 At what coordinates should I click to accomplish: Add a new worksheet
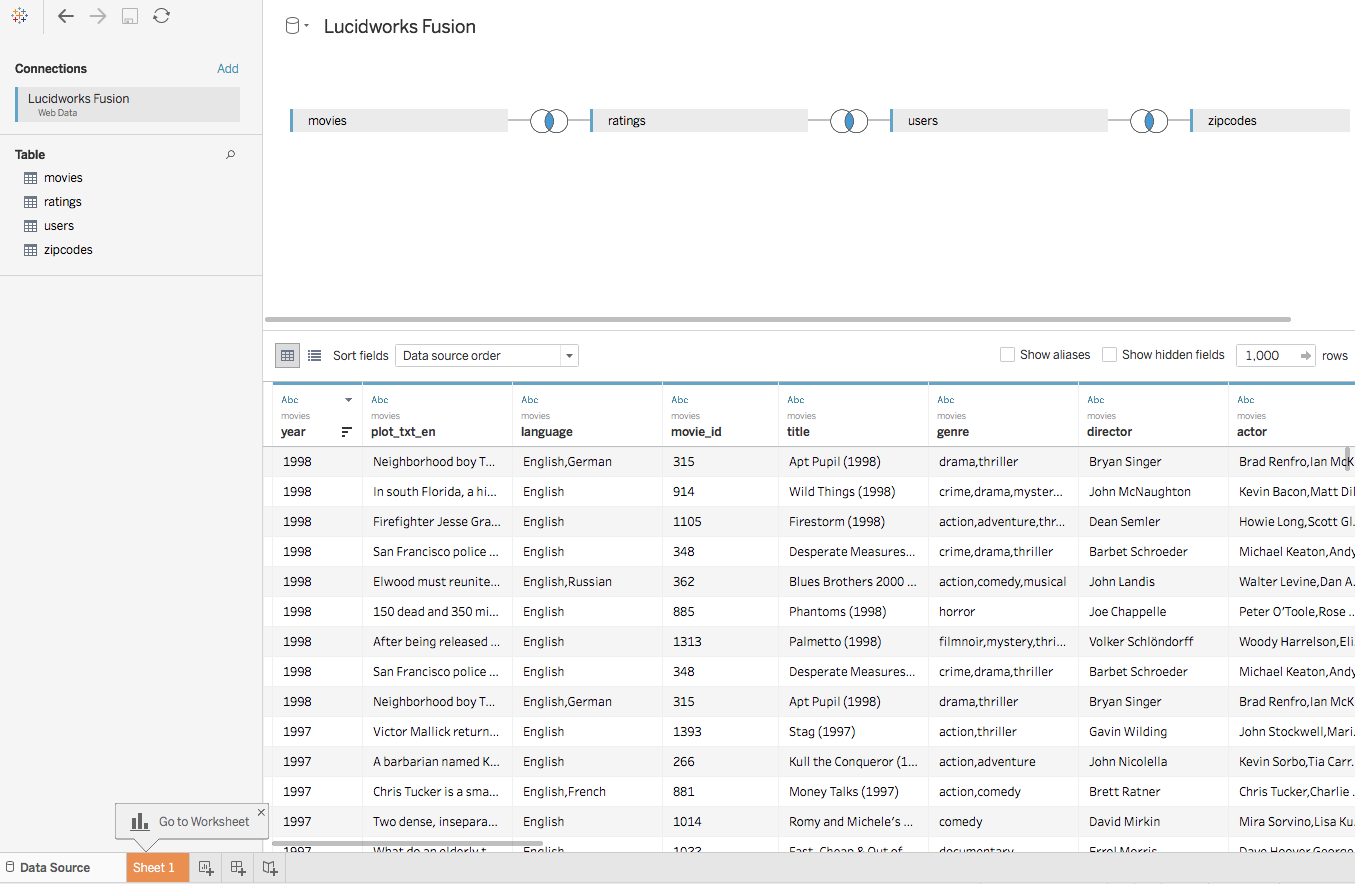pyautogui.click(x=206, y=868)
